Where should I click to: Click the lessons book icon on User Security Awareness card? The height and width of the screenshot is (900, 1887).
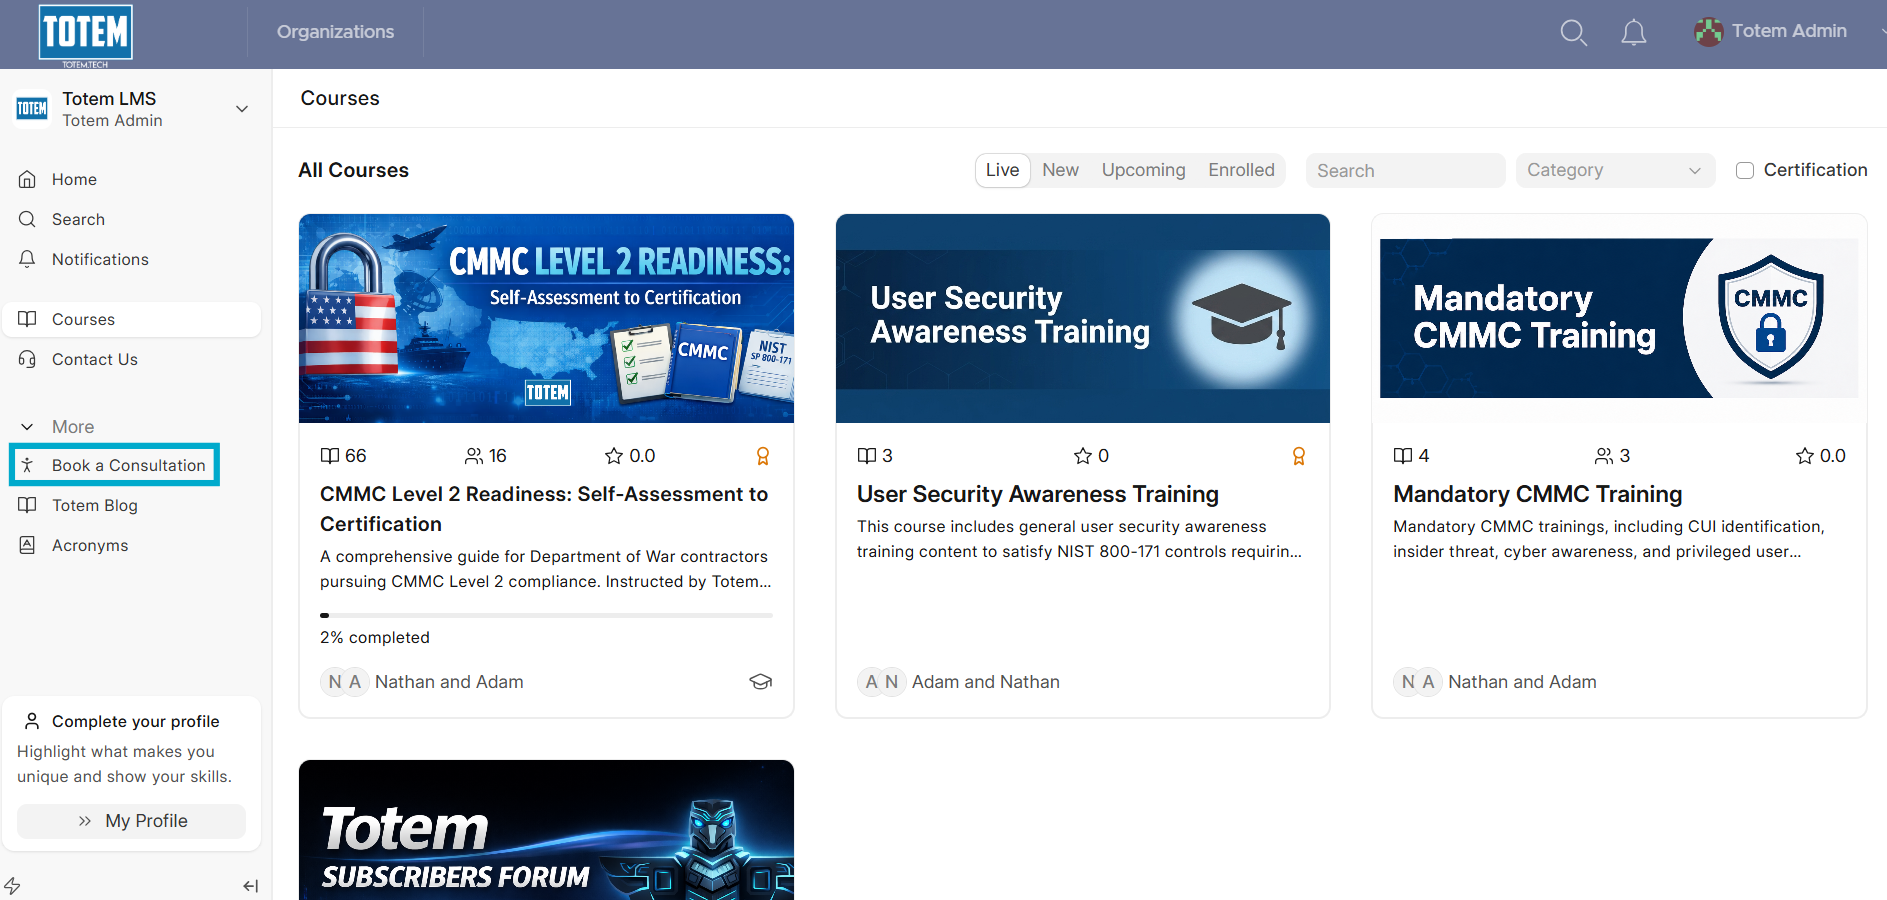click(x=867, y=456)
